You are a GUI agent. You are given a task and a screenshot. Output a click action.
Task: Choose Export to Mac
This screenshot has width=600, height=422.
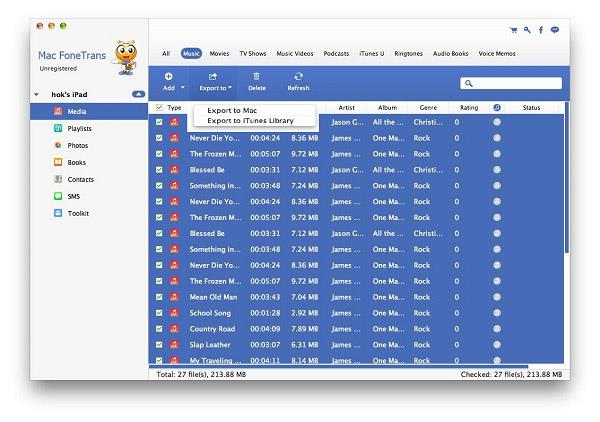coord(232,111)
